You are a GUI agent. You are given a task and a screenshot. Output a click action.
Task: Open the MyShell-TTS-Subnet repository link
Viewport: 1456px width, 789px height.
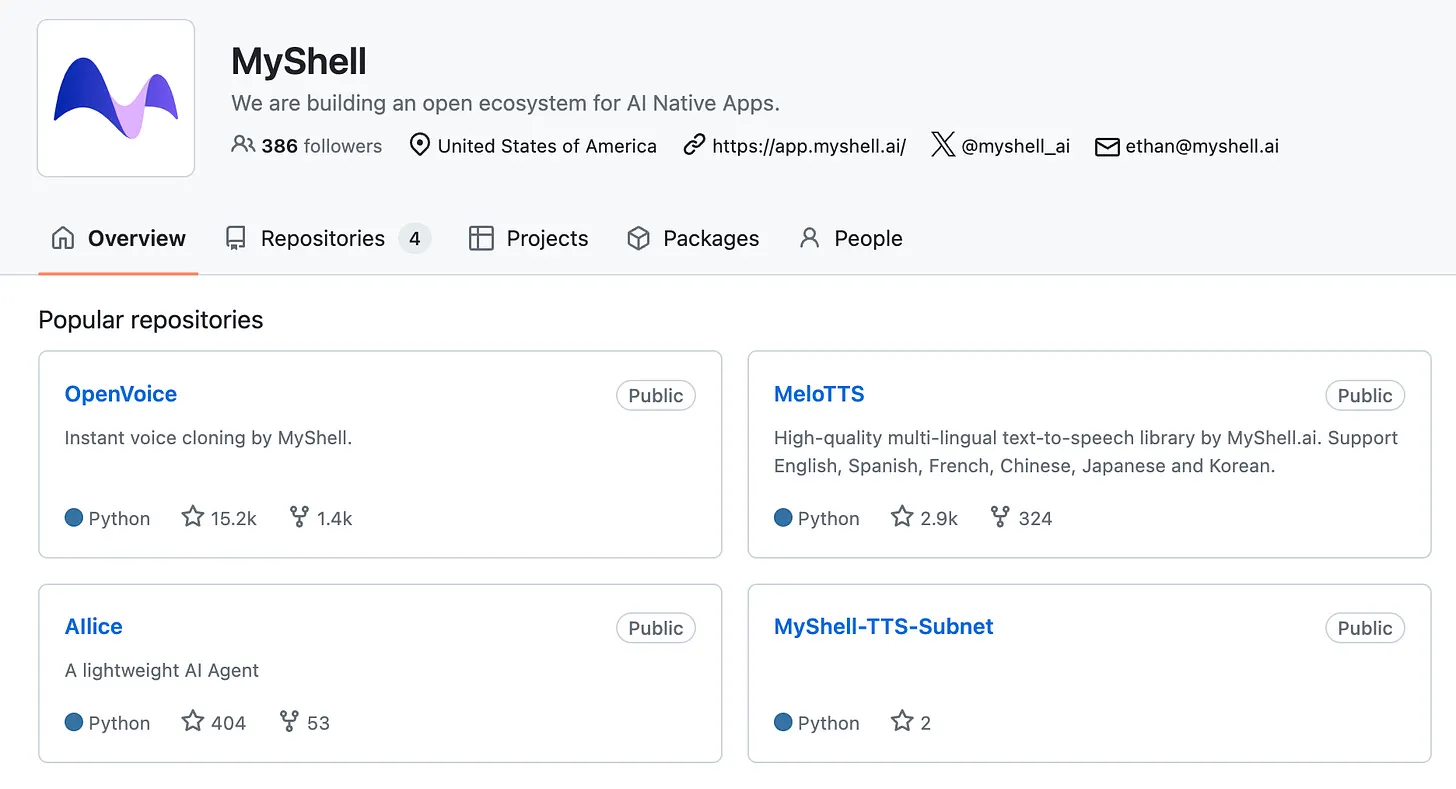click(x=884, y=627)
